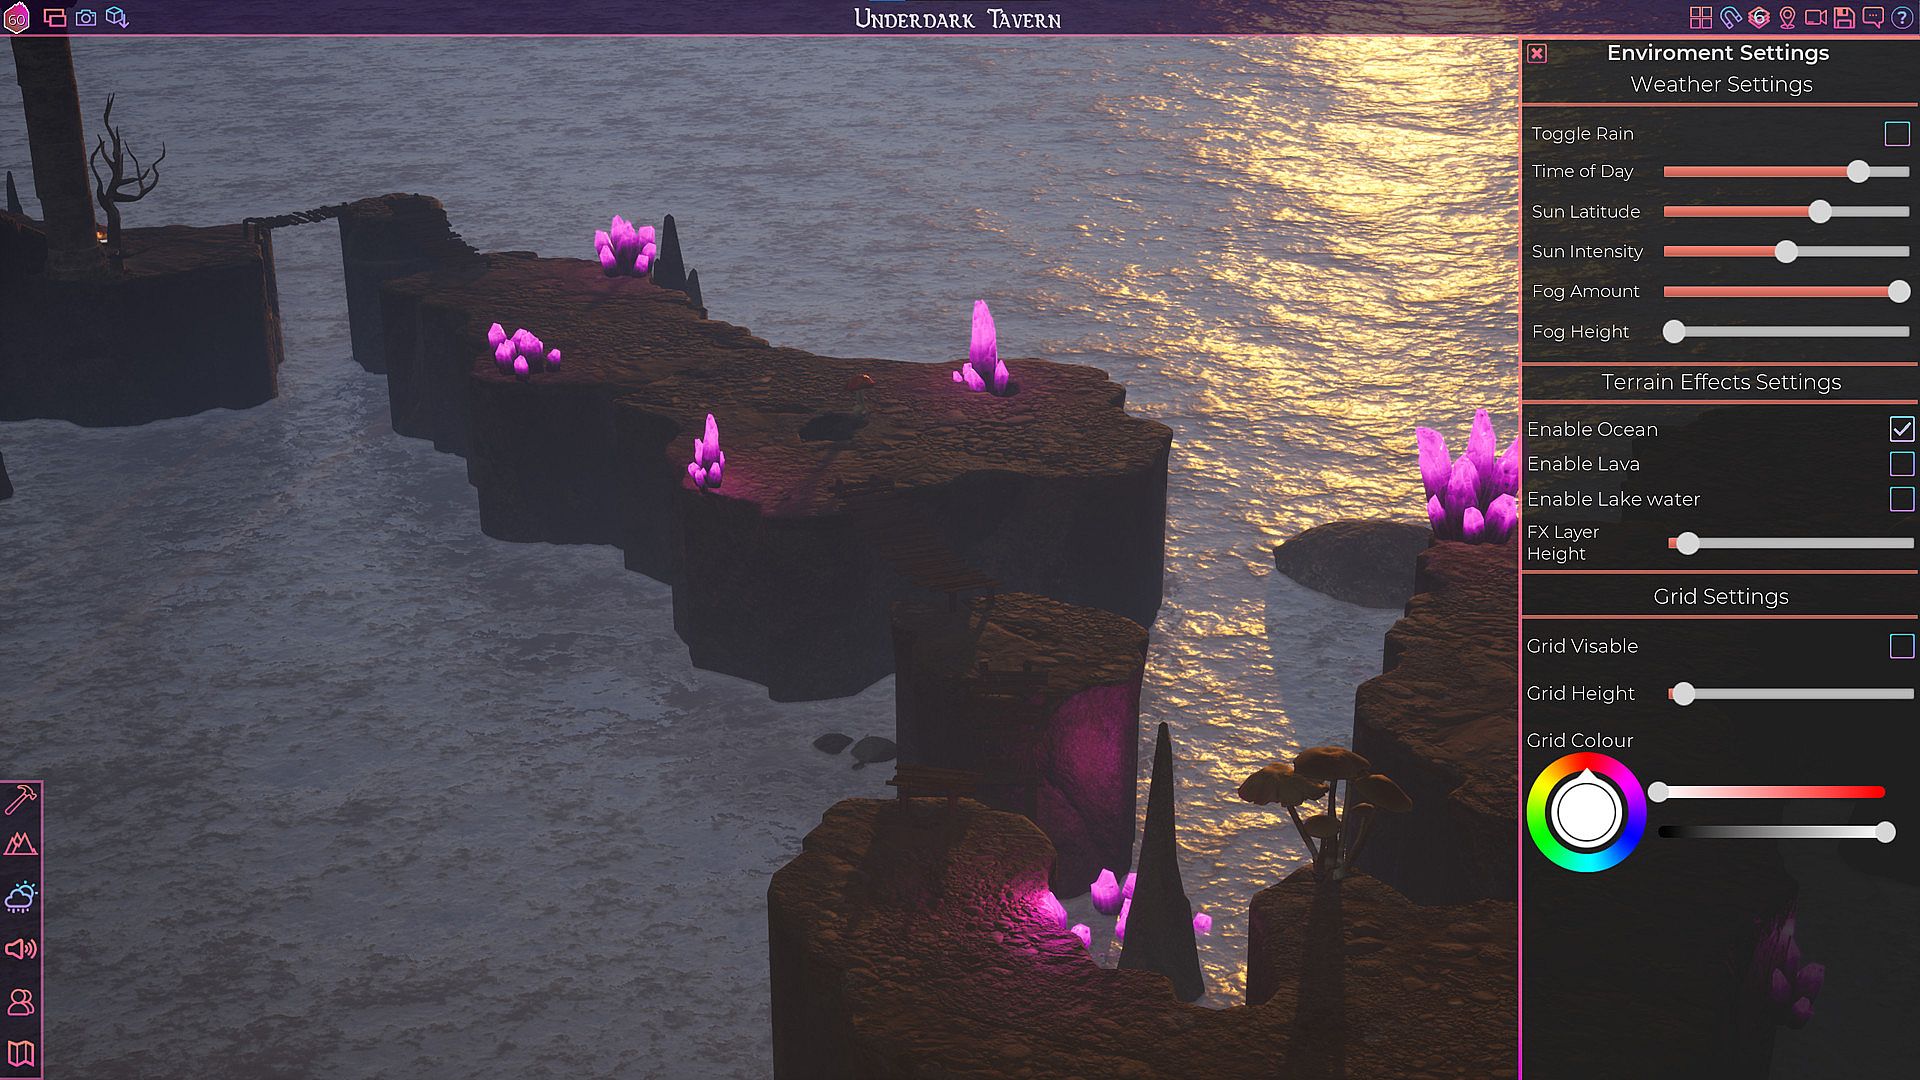This screenshot has height=1080, width=1920.
Task: Open the chat speech bubble icon
Action: [x=1873, y=18]
